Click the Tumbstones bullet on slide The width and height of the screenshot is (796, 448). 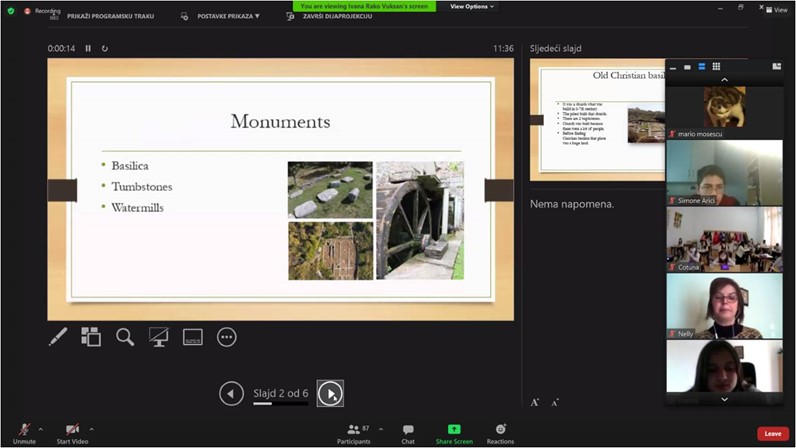click(142, 187)
